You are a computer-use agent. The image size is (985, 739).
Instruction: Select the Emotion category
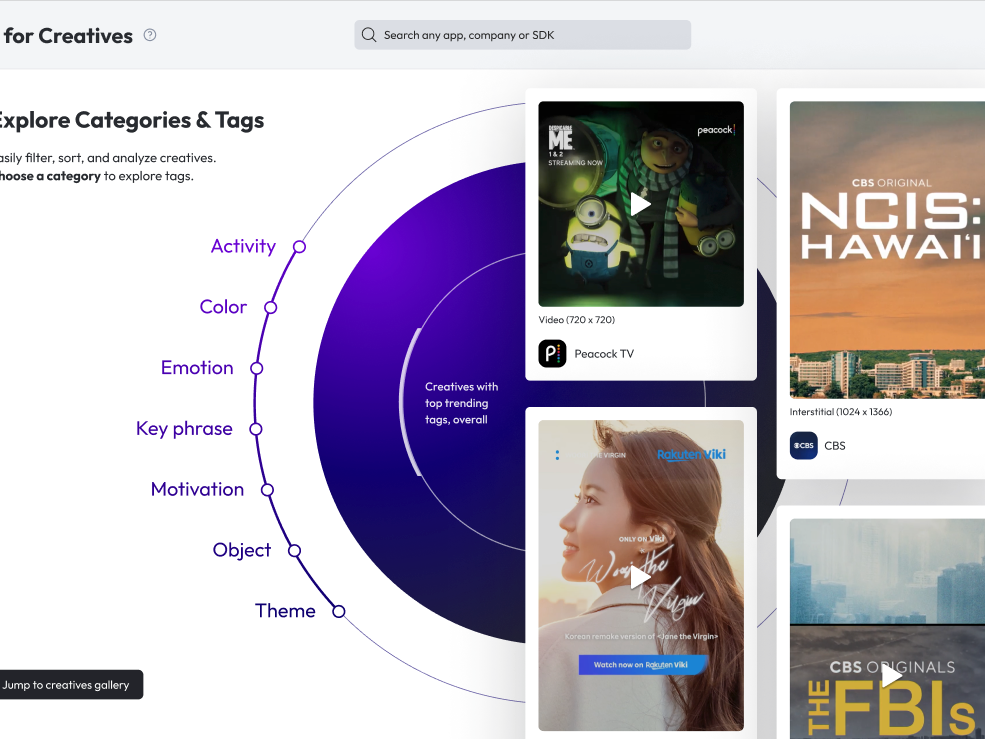197,368
